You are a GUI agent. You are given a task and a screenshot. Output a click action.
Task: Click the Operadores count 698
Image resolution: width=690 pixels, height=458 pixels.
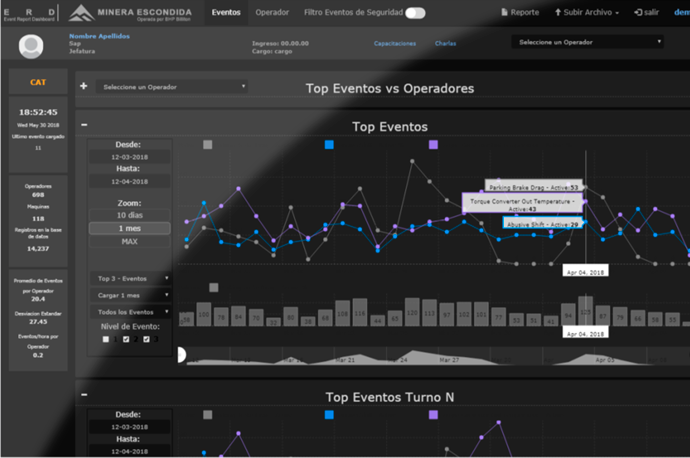(x=38, y=195)
